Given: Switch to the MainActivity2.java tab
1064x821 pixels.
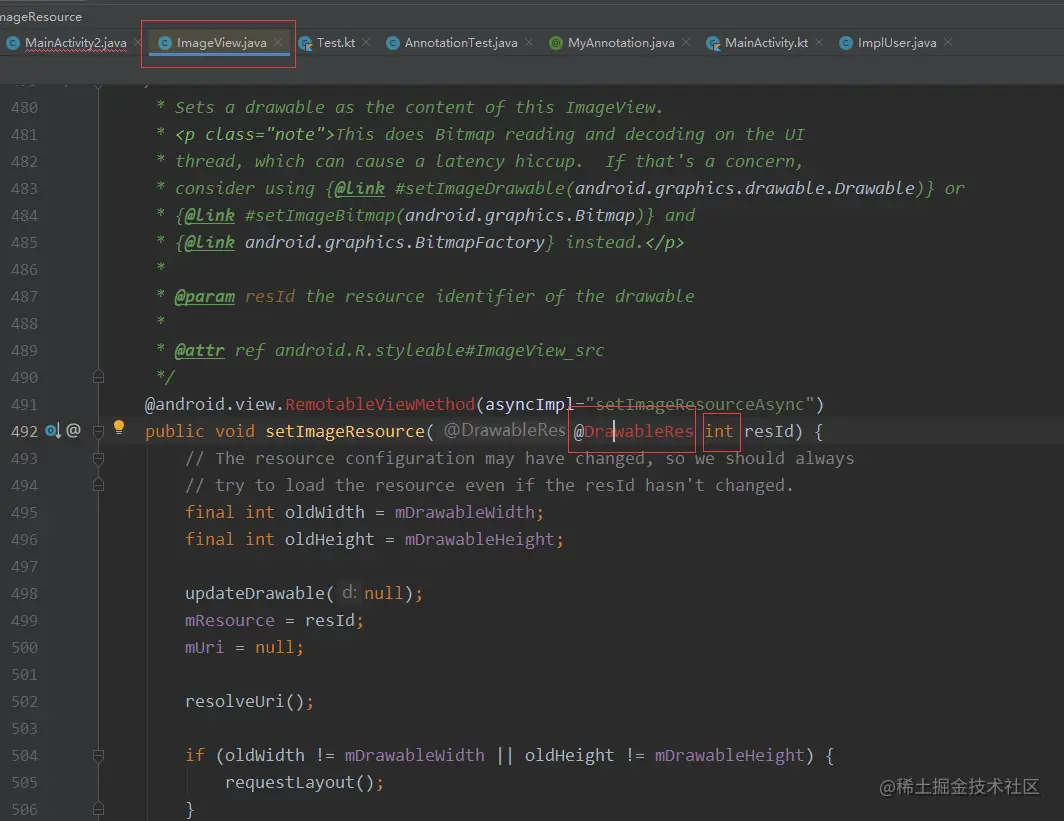Looking at the screenshot, I should click(67, 43).
